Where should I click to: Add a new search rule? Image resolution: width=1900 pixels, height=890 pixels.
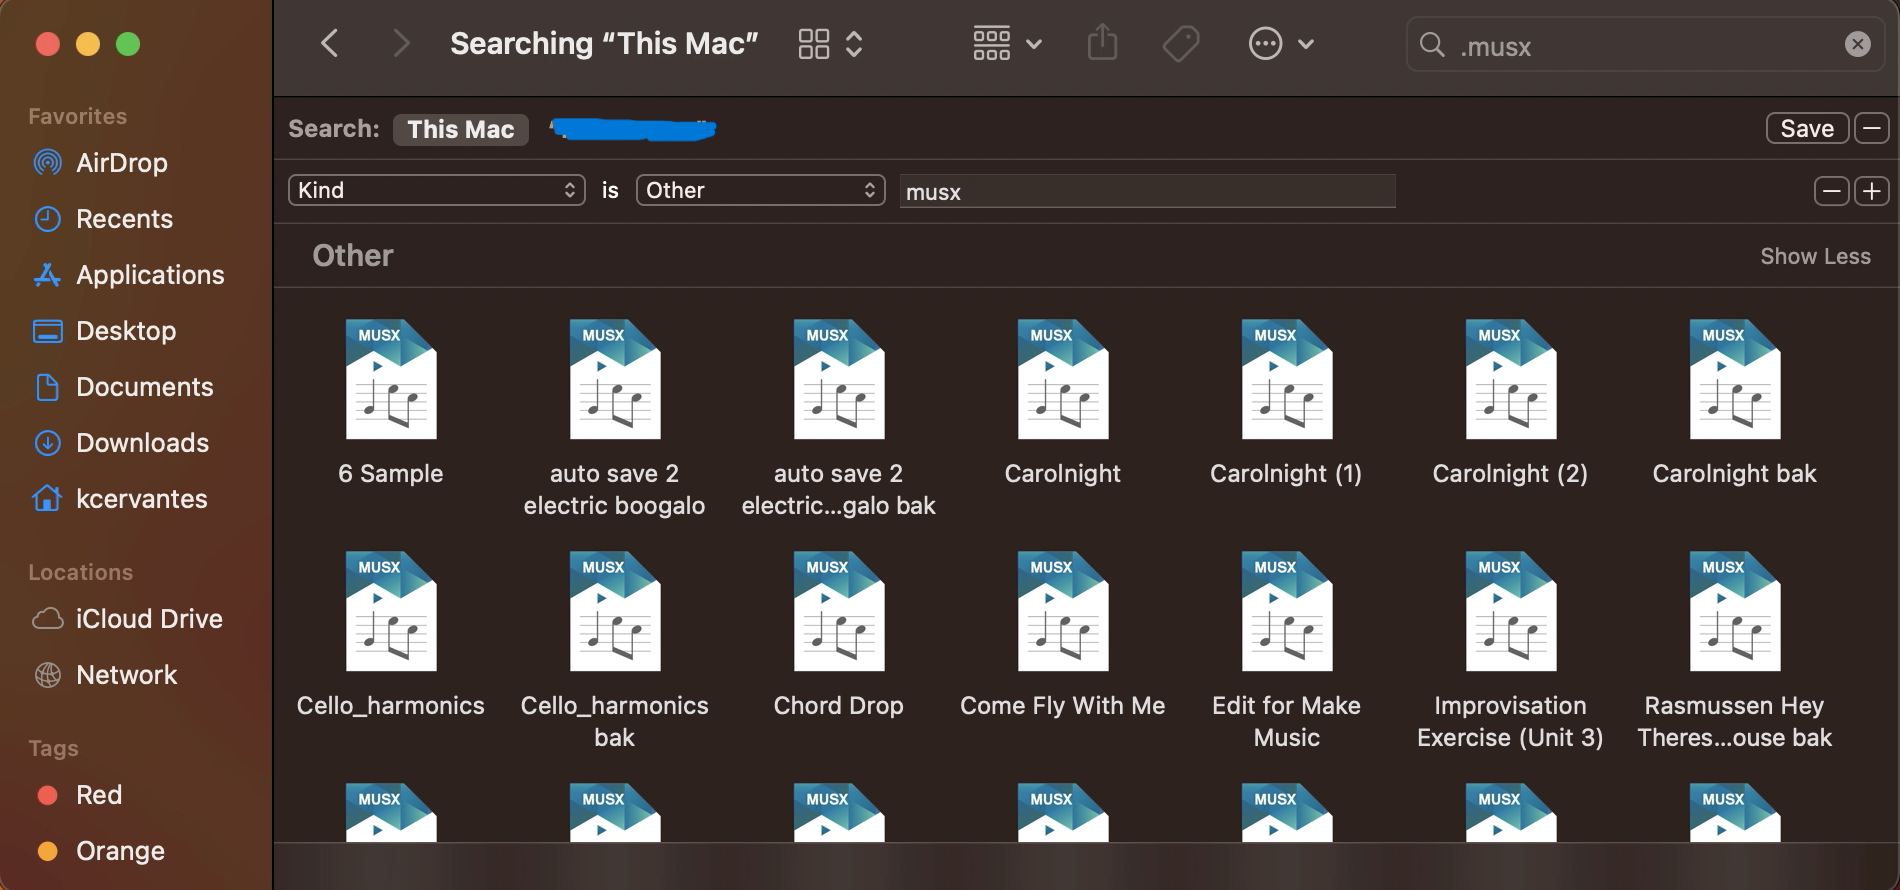(1872, 191)
